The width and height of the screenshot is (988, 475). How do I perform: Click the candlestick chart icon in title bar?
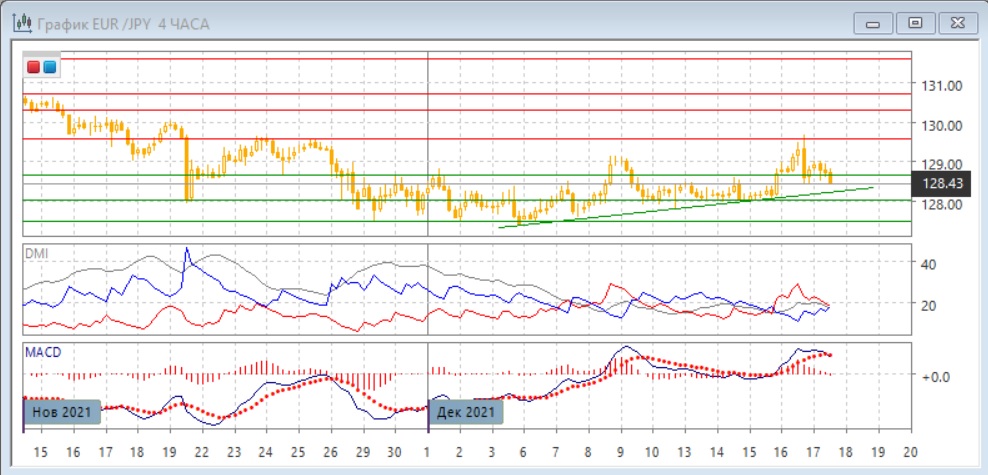(20, 23)
